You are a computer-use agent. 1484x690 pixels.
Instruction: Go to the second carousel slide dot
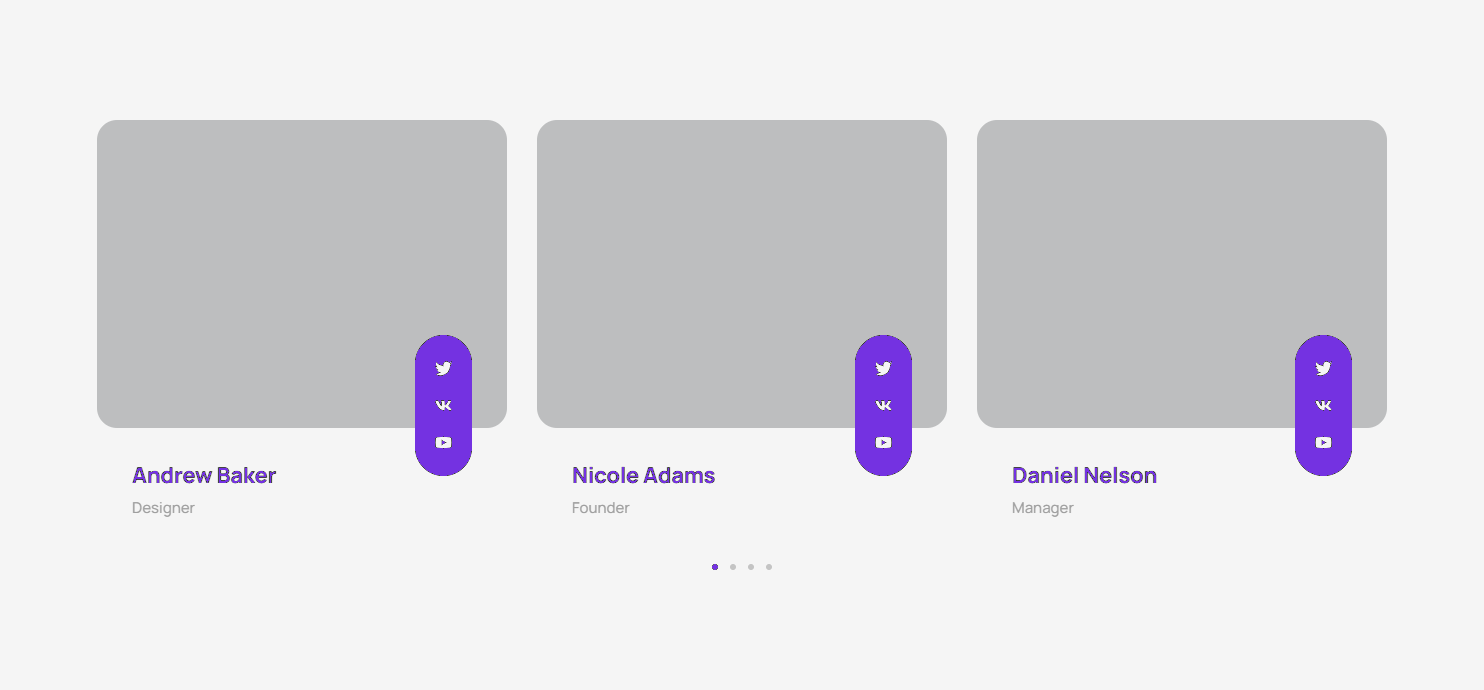[x=733, y=567]
